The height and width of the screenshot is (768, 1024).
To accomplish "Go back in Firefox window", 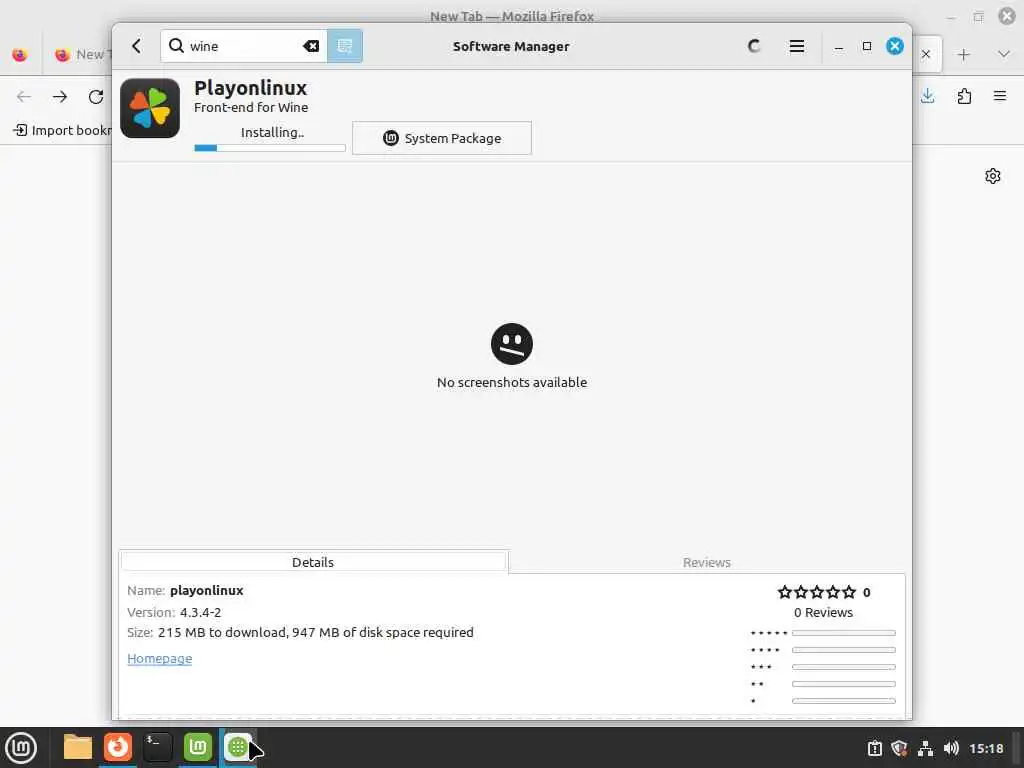I will [24, 97].
